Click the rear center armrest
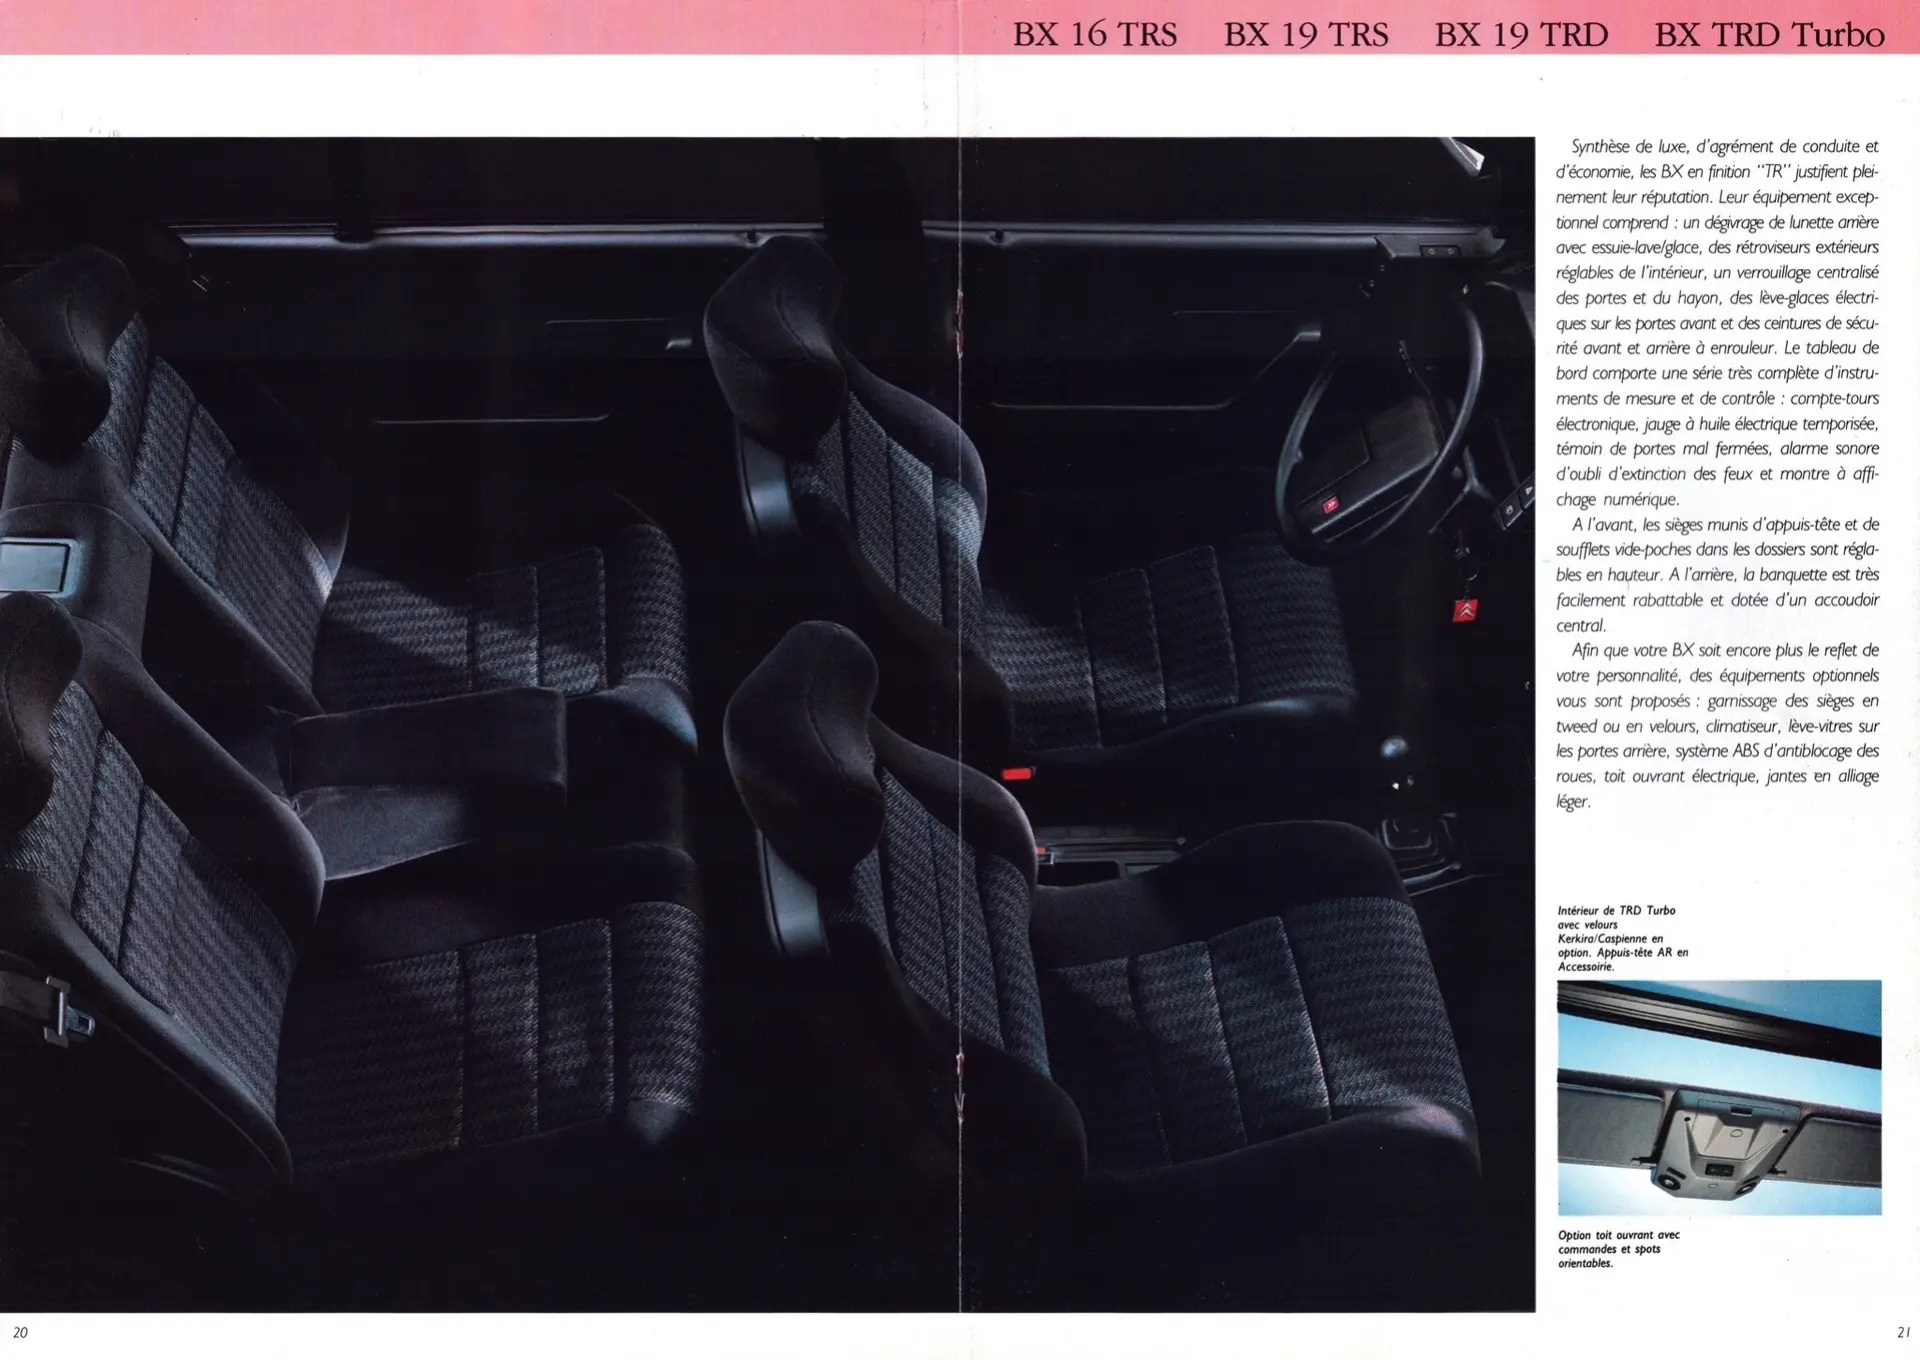 [x=430, y=745]
